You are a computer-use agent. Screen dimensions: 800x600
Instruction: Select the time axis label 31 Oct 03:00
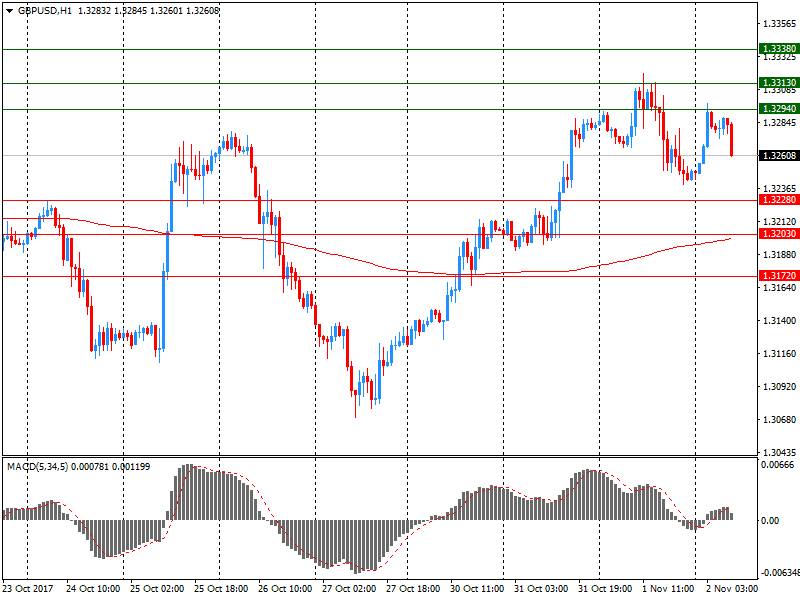pyautogui.click(x=541, y=589)
